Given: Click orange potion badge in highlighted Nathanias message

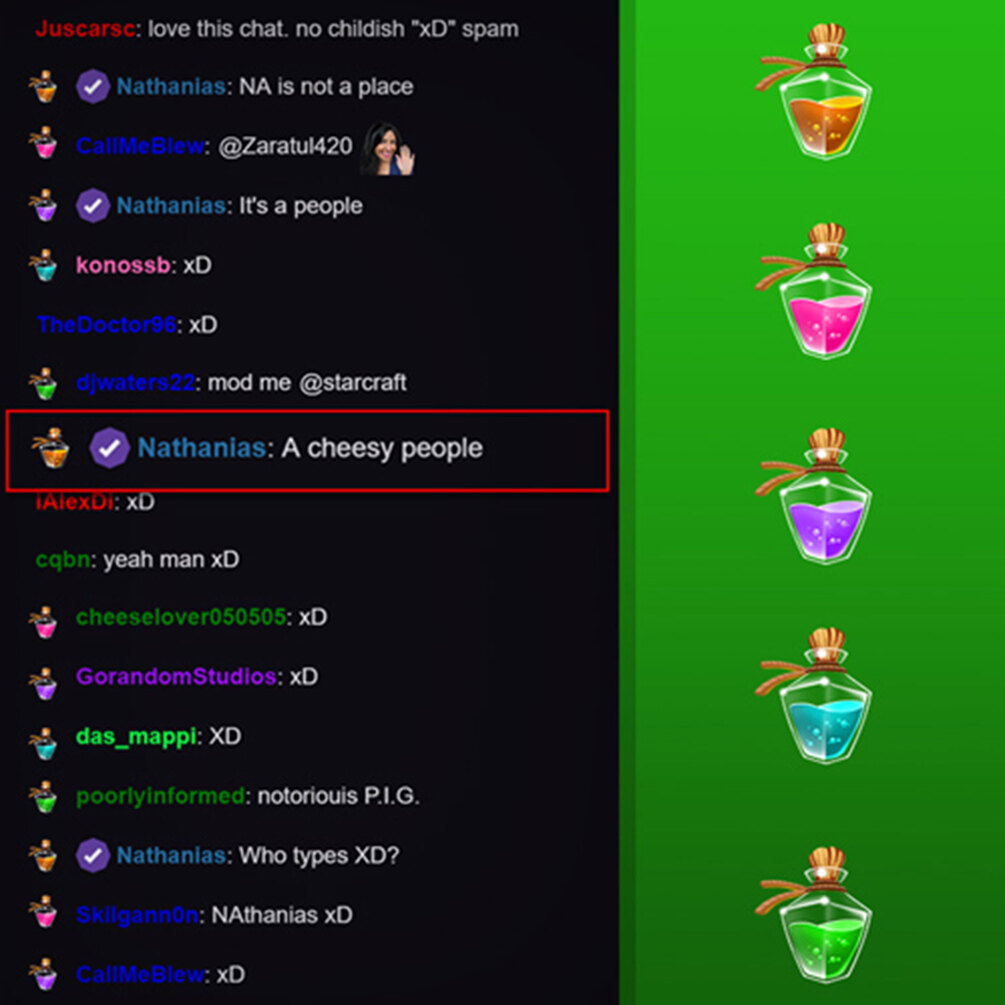Looking at the screenshot, I should (x=51, y=448).
